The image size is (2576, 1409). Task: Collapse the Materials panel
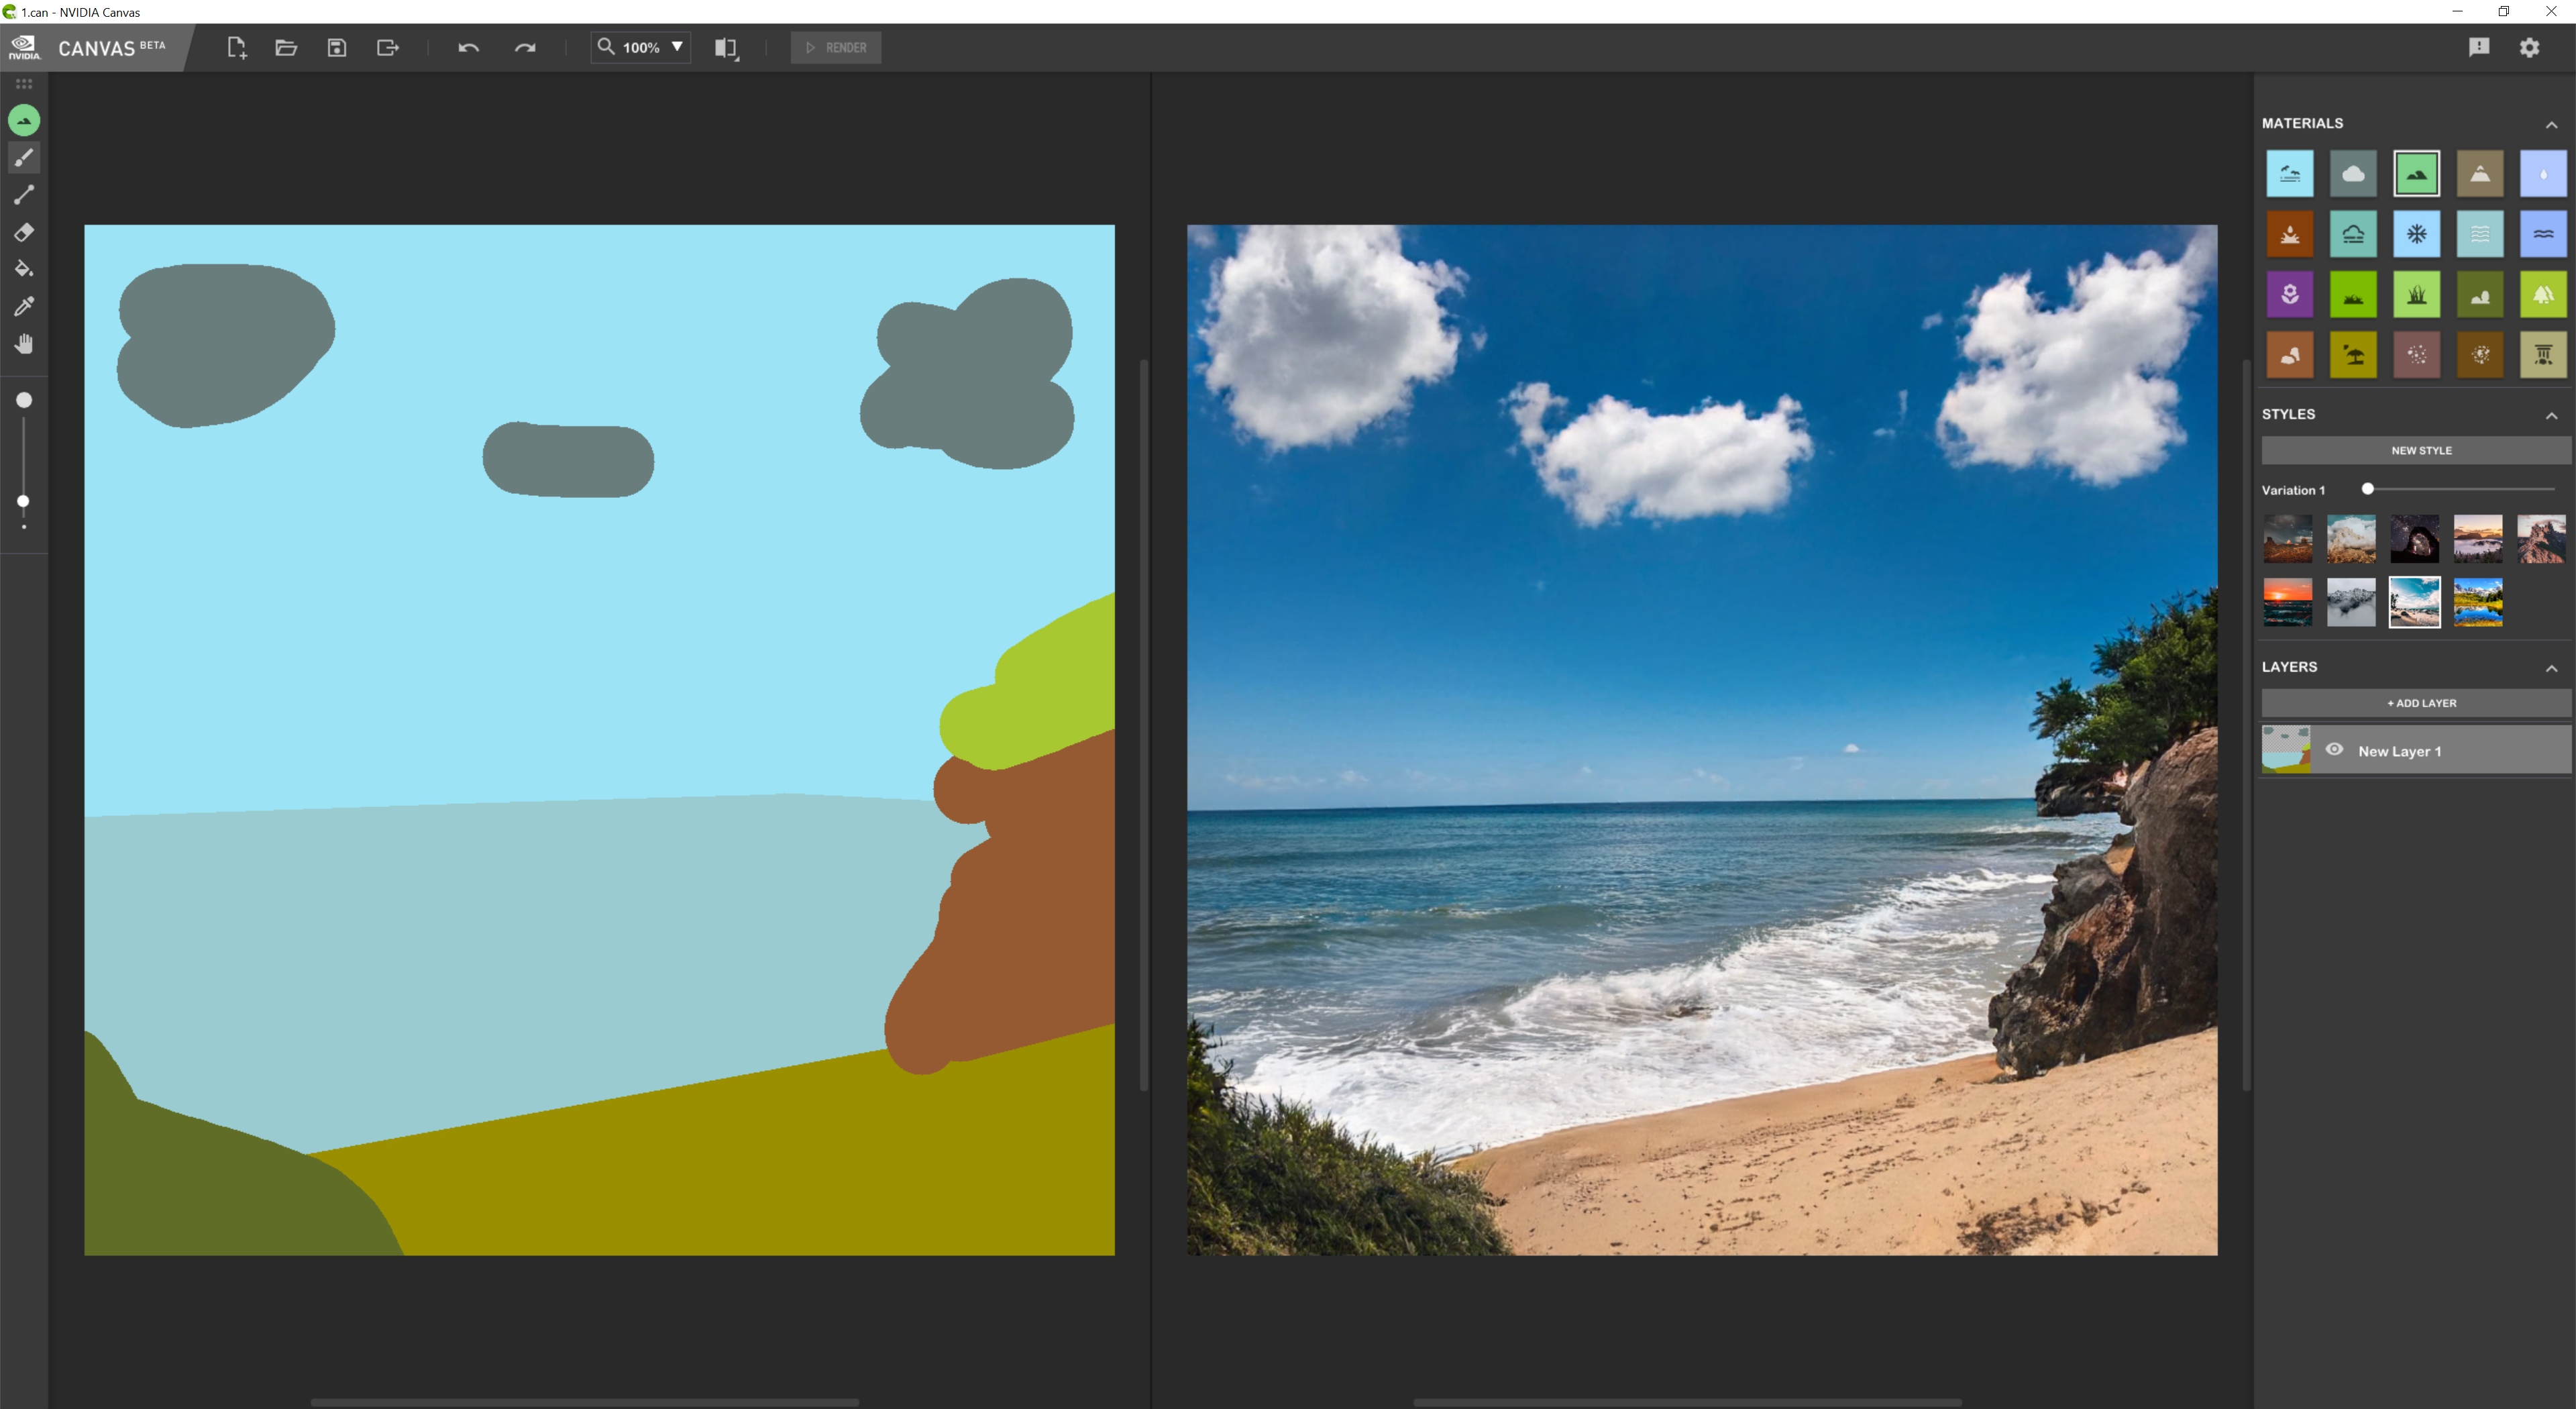tap(2551, 125)
